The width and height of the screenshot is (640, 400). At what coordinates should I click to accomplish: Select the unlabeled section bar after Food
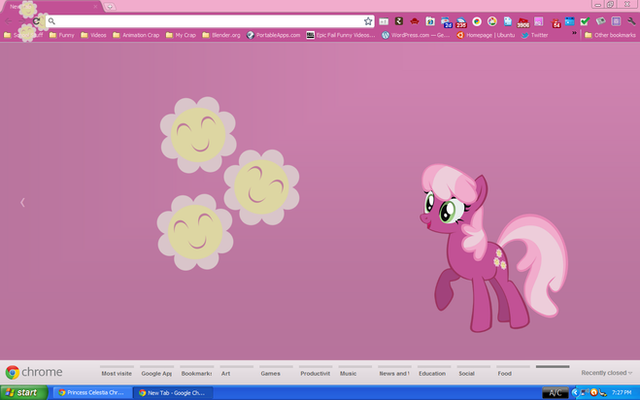click(552, 367)
